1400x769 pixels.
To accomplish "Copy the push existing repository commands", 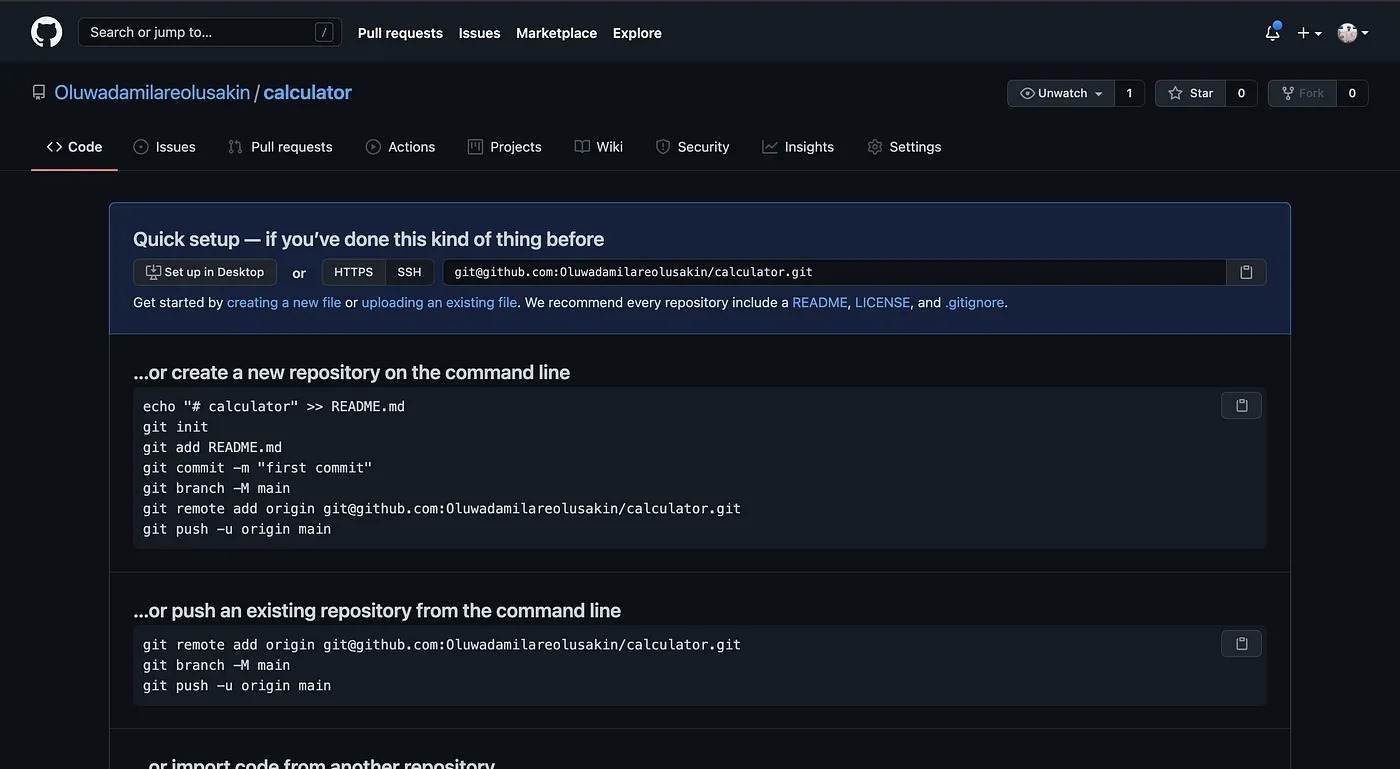I will click(x=1241, y=643).
